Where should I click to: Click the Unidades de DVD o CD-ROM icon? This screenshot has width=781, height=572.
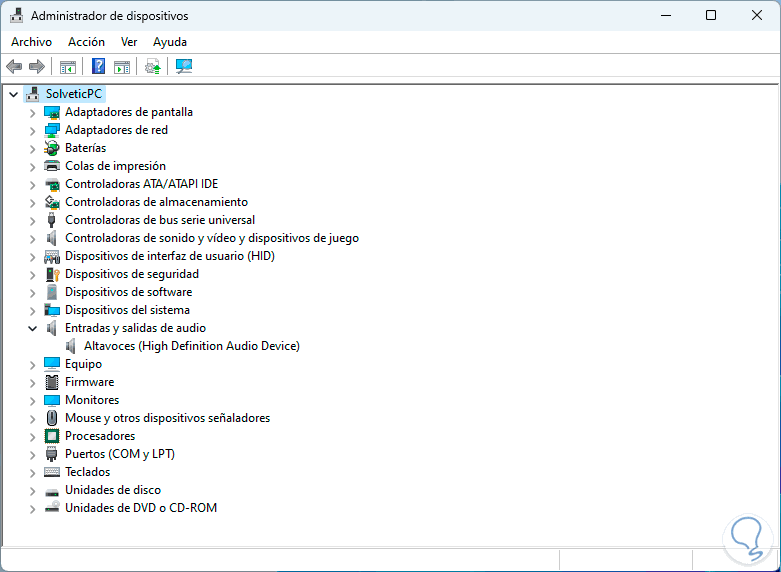coord(52,508)
